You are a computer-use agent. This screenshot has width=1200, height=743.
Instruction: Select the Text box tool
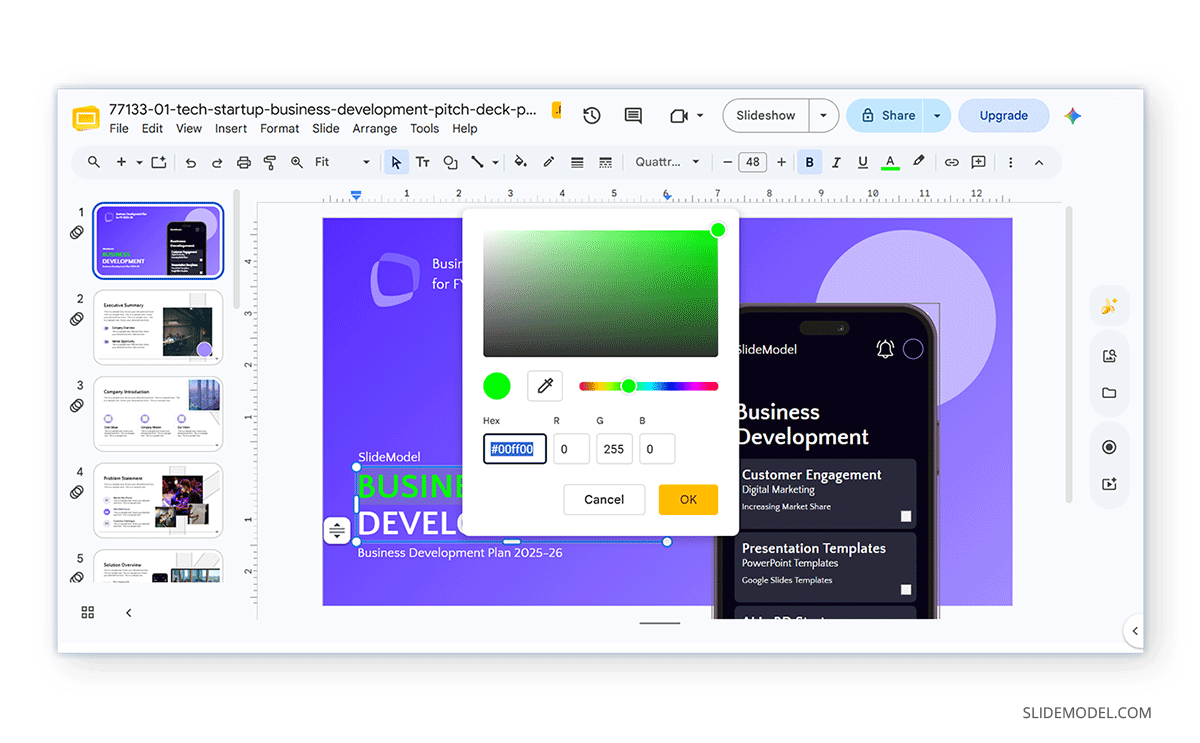click(x=423, y=162)
